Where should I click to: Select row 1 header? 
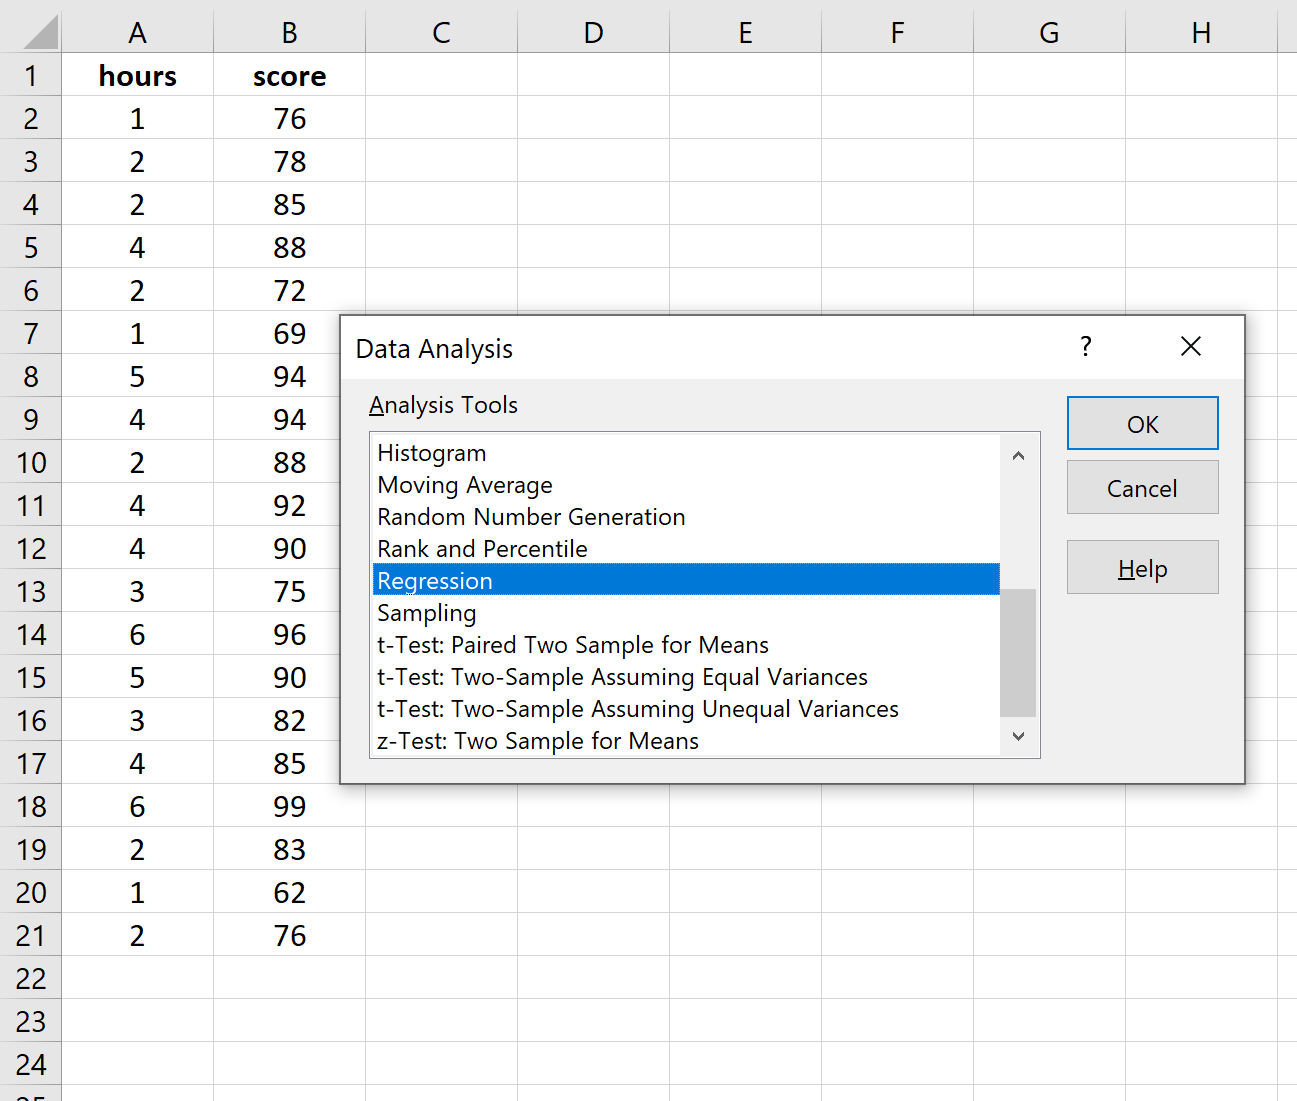[x=31, y=75]
